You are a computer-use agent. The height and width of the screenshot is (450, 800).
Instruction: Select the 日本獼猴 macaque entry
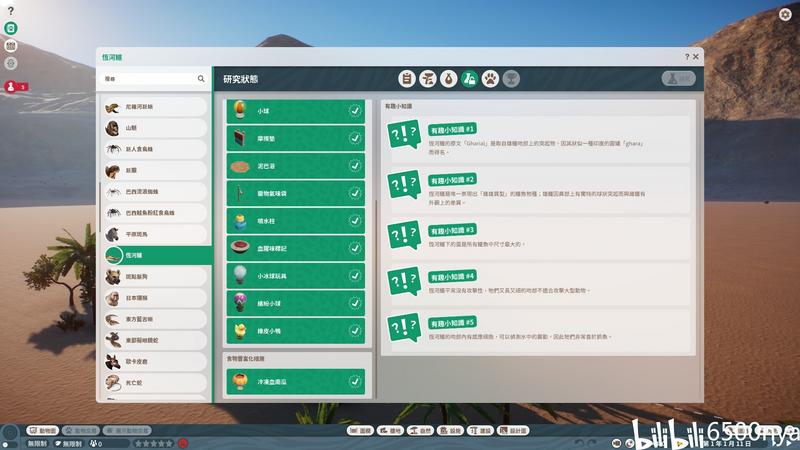tap(156, 298)
